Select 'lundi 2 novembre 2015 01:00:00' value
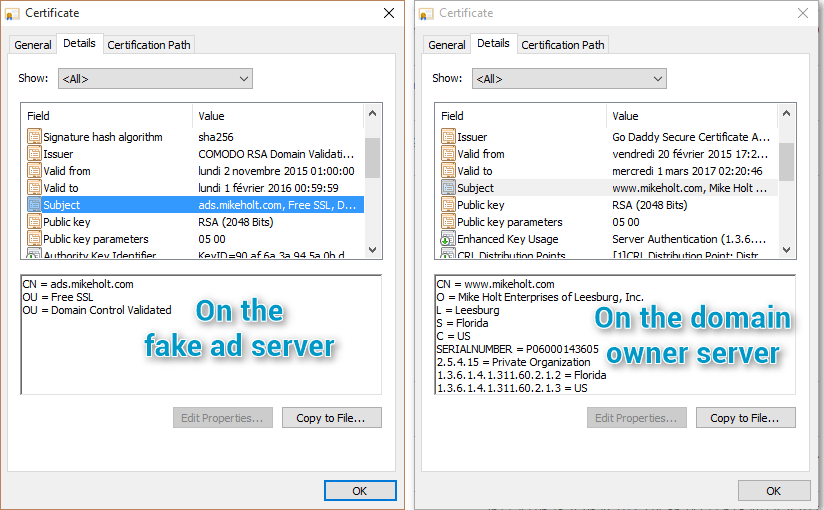This screenshot has height=510, width=824. [276, 171]
